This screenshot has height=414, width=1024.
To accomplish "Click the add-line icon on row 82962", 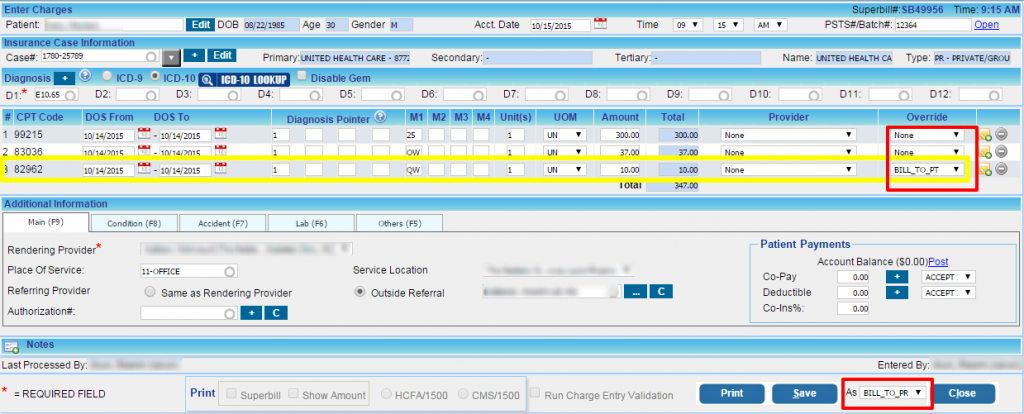I will click(986, 170).
